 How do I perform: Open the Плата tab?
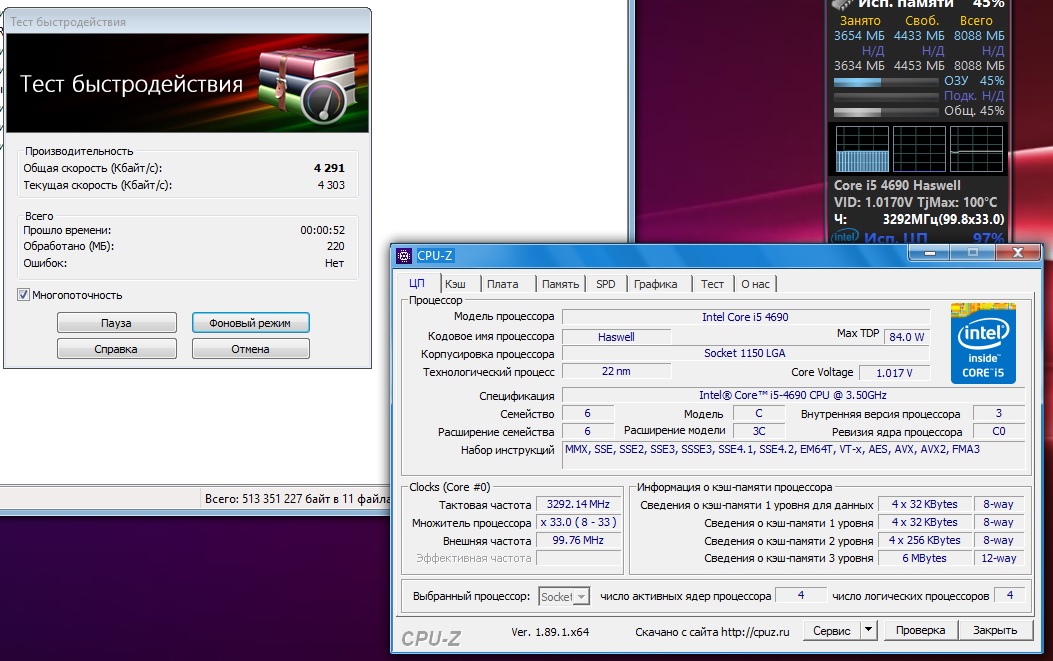[502, 284]
